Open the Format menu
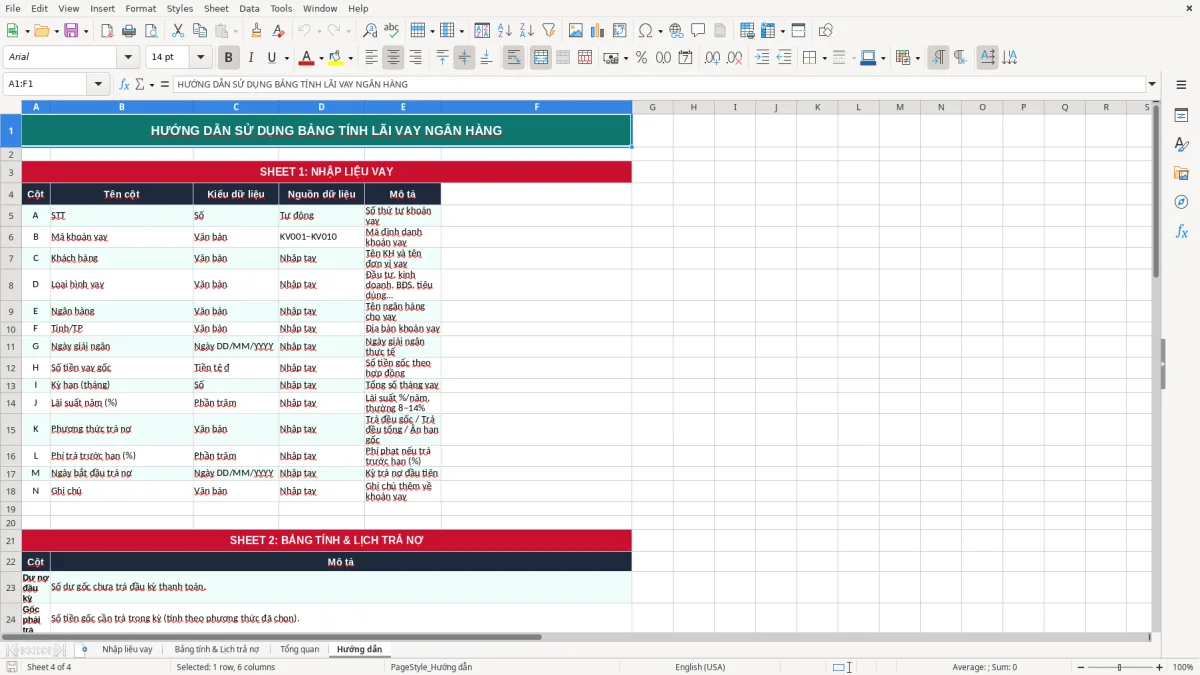Screen dimensions: 1200x675 click(x=140, y=8)
